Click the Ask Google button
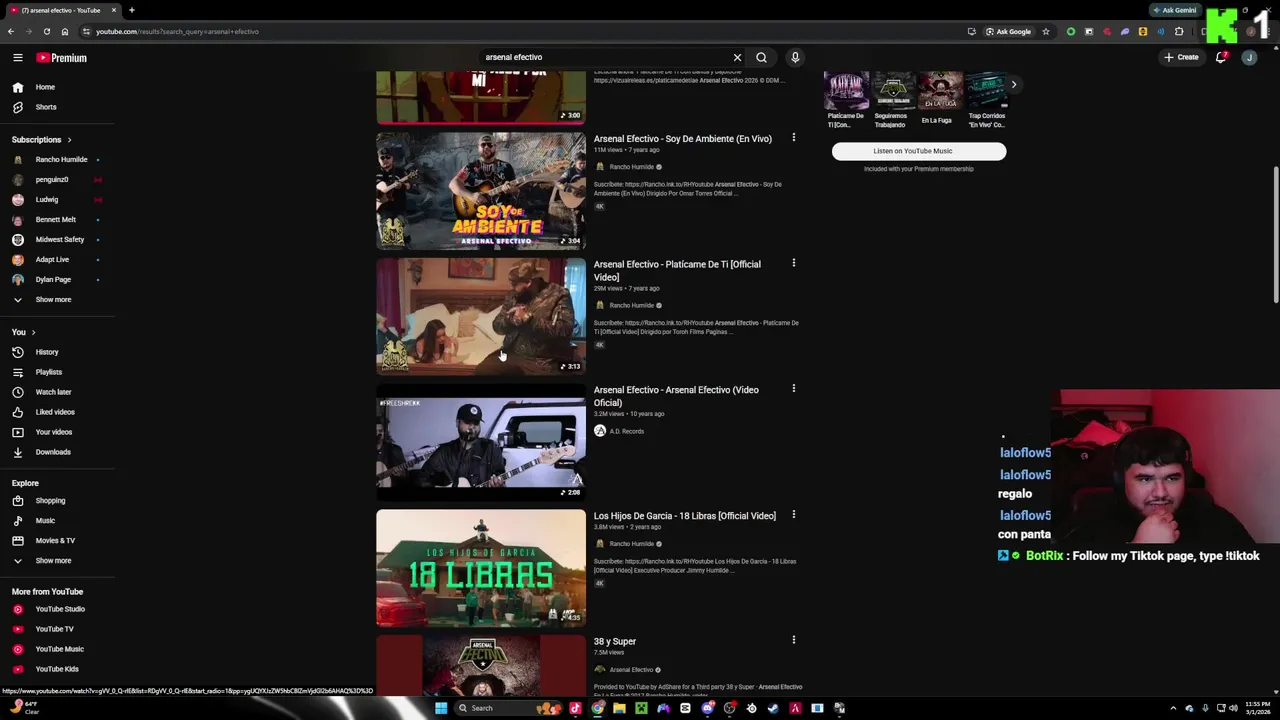The width and height of the screenshot is (1280, 720). (1008, 31)
